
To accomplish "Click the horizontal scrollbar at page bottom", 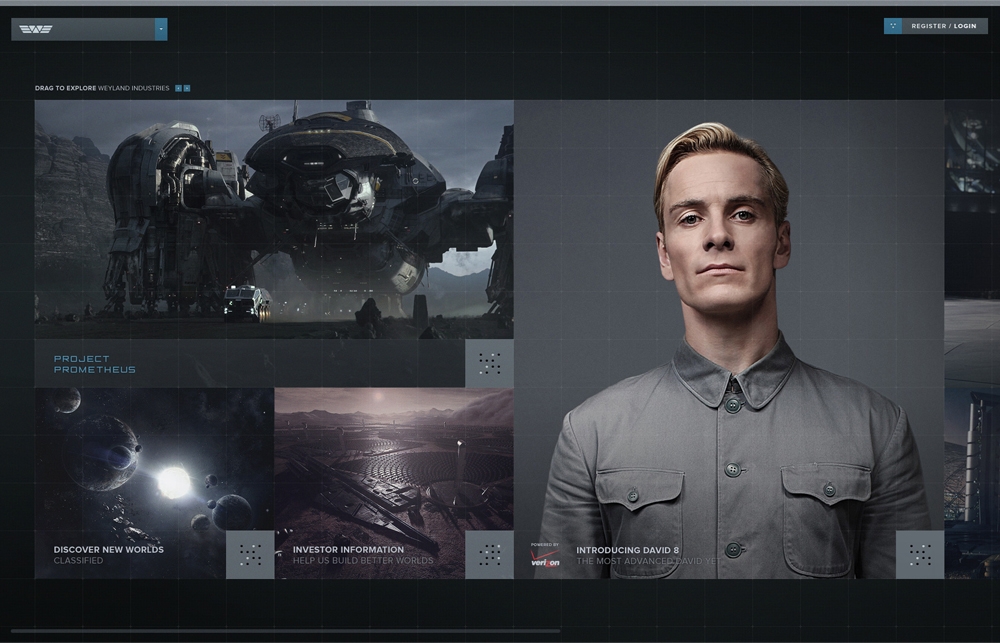I will [286, 632].
